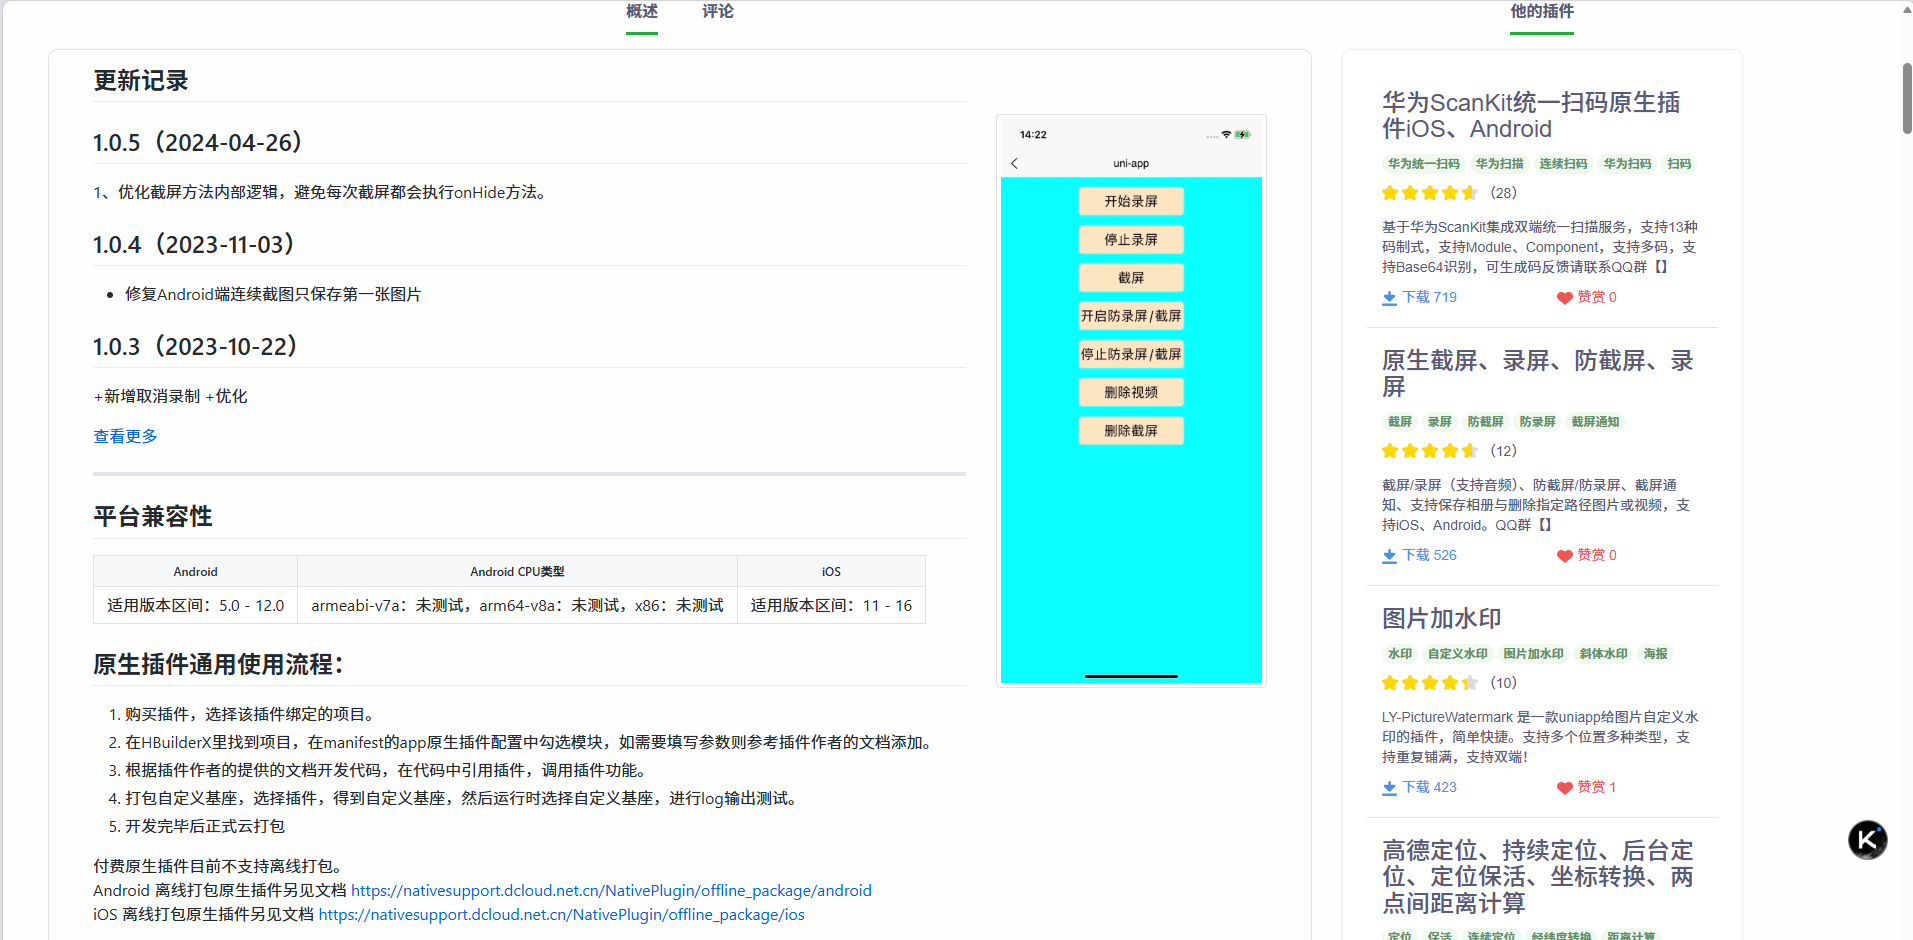Click the 赞赏 heart icon for 华为ScanKit plugin
Viewport: 1913px width, 940px height.
point(1564,297)
